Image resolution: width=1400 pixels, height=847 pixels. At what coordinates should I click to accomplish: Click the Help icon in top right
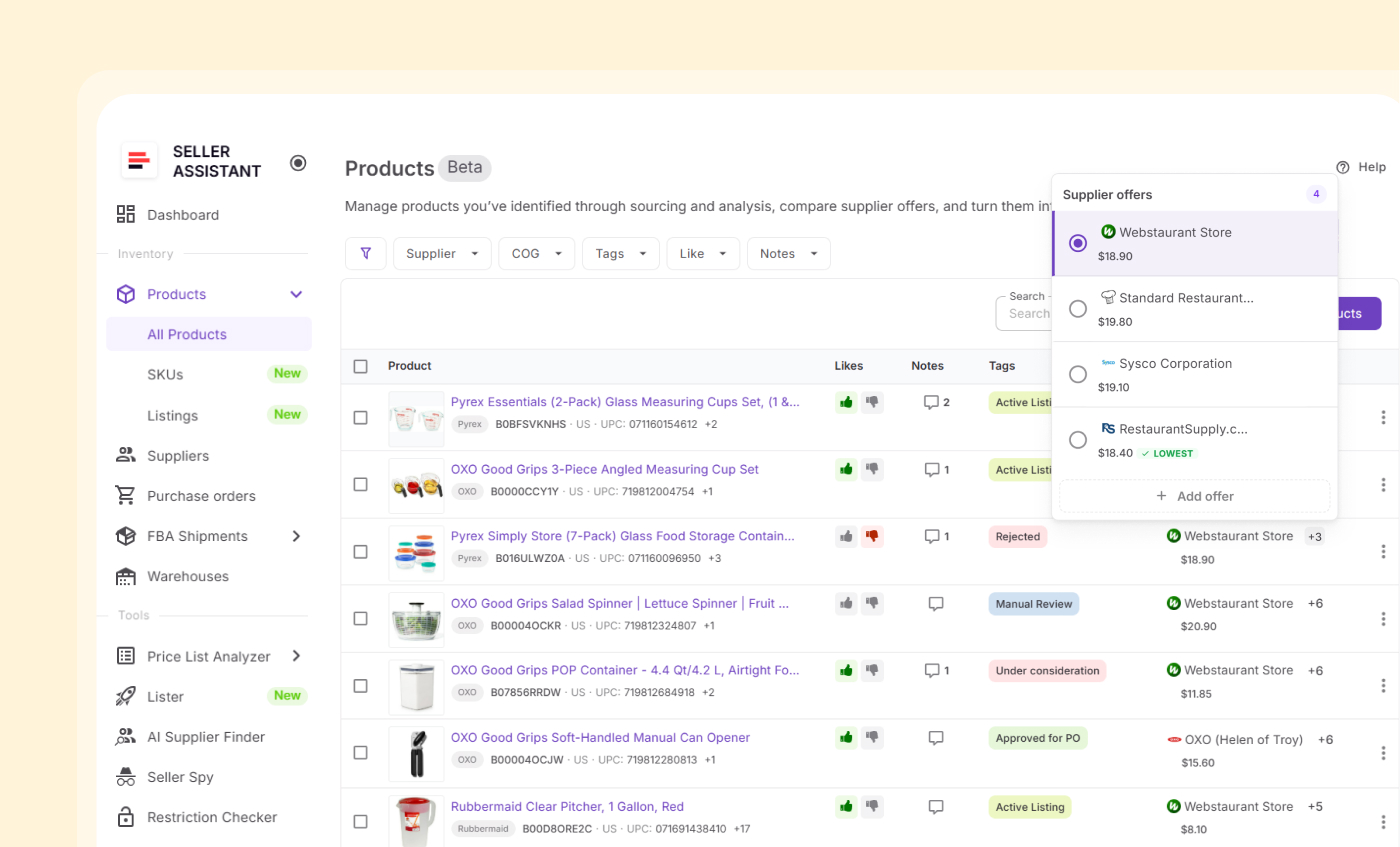coord(1343,167)
